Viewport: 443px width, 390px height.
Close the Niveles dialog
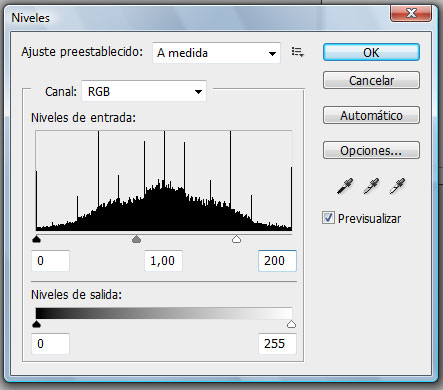pyautogui.click(x=411, y=13)
